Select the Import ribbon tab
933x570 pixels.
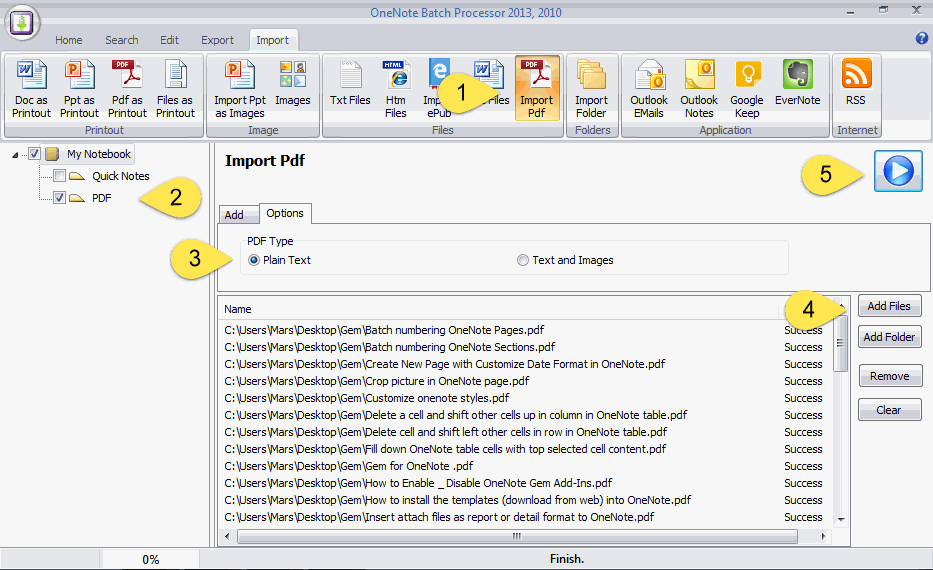(x=273, y=40)
